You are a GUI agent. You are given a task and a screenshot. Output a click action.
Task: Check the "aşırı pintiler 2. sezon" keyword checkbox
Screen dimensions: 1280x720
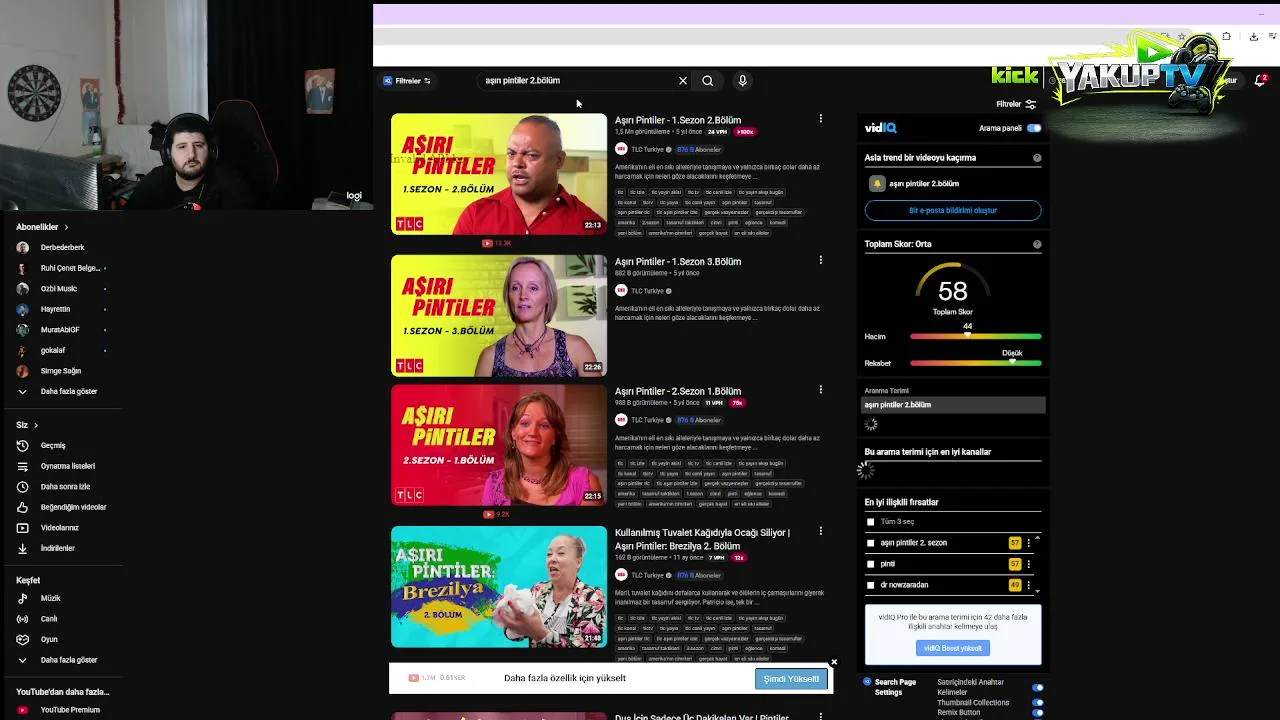870,543
